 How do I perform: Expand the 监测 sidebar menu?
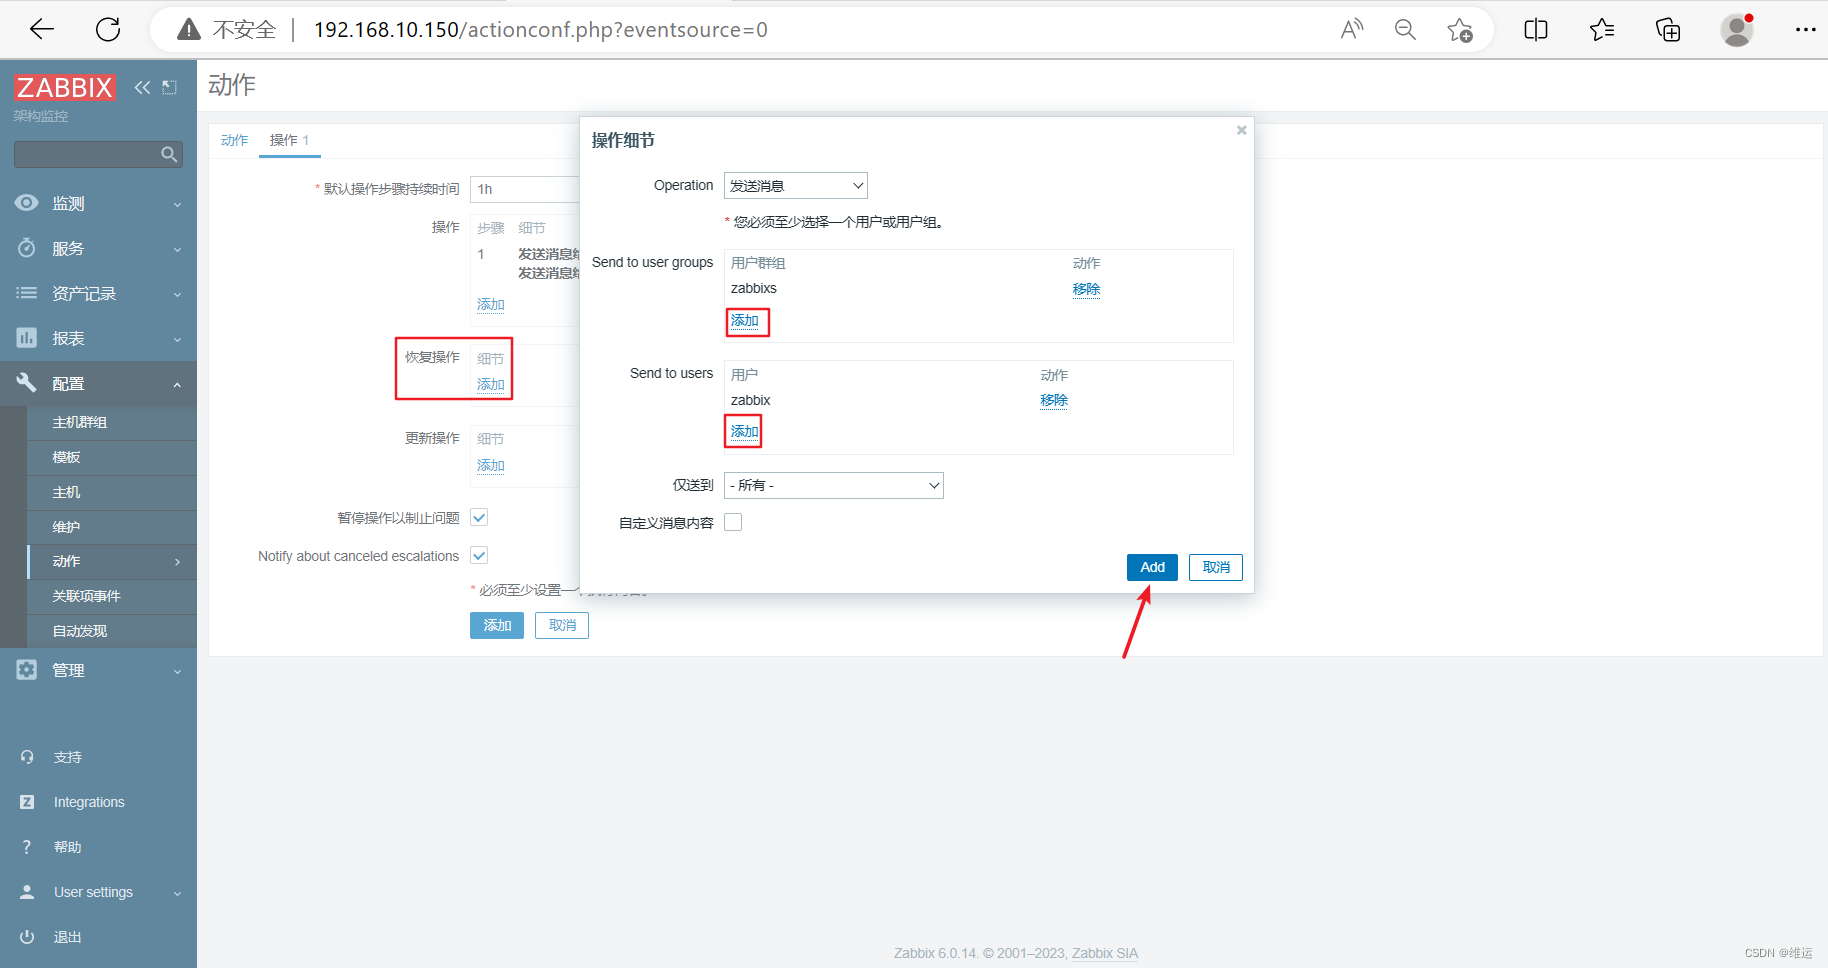98,203
